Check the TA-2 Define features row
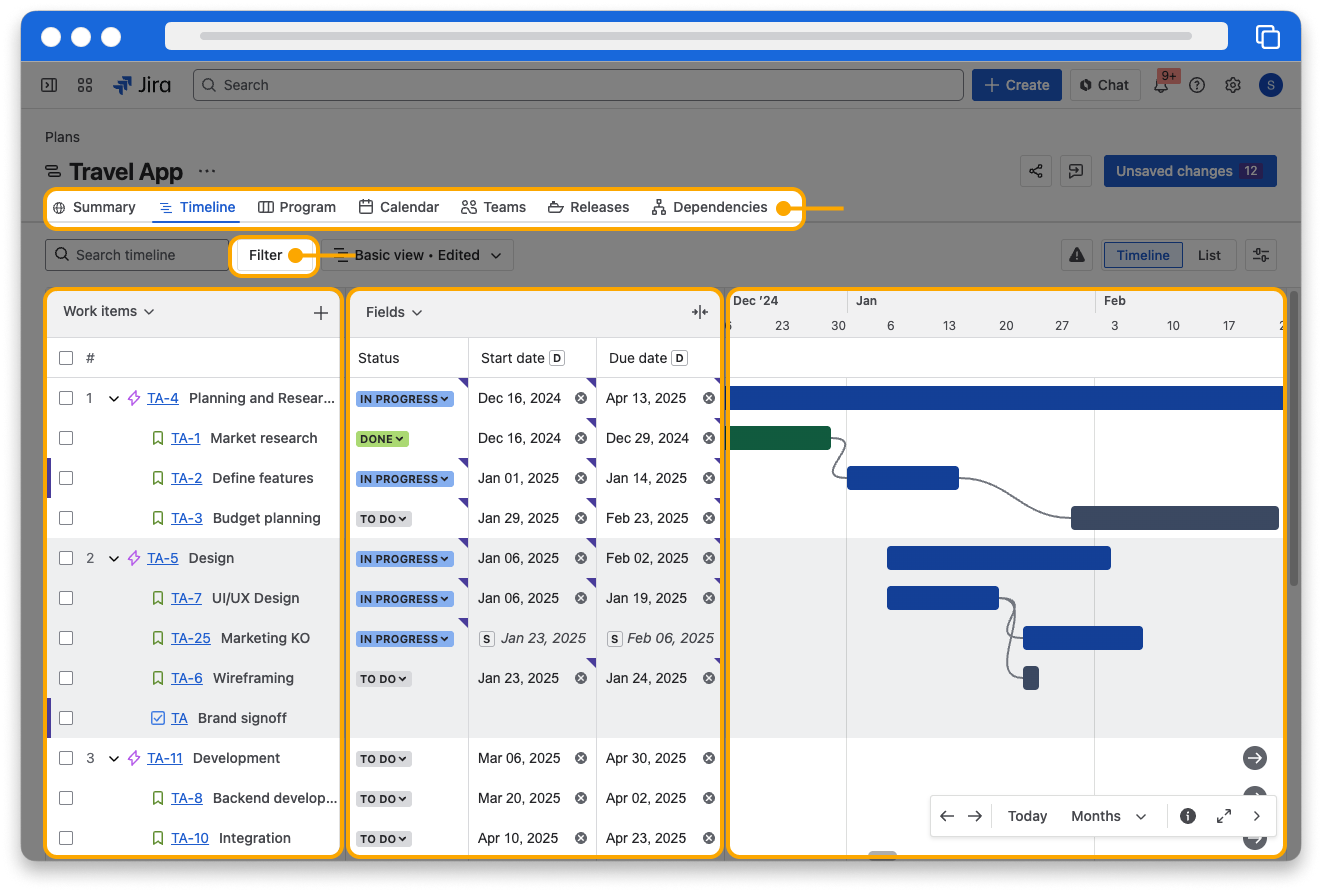This screenshot has width=1322, height=892. click(66, 478)
